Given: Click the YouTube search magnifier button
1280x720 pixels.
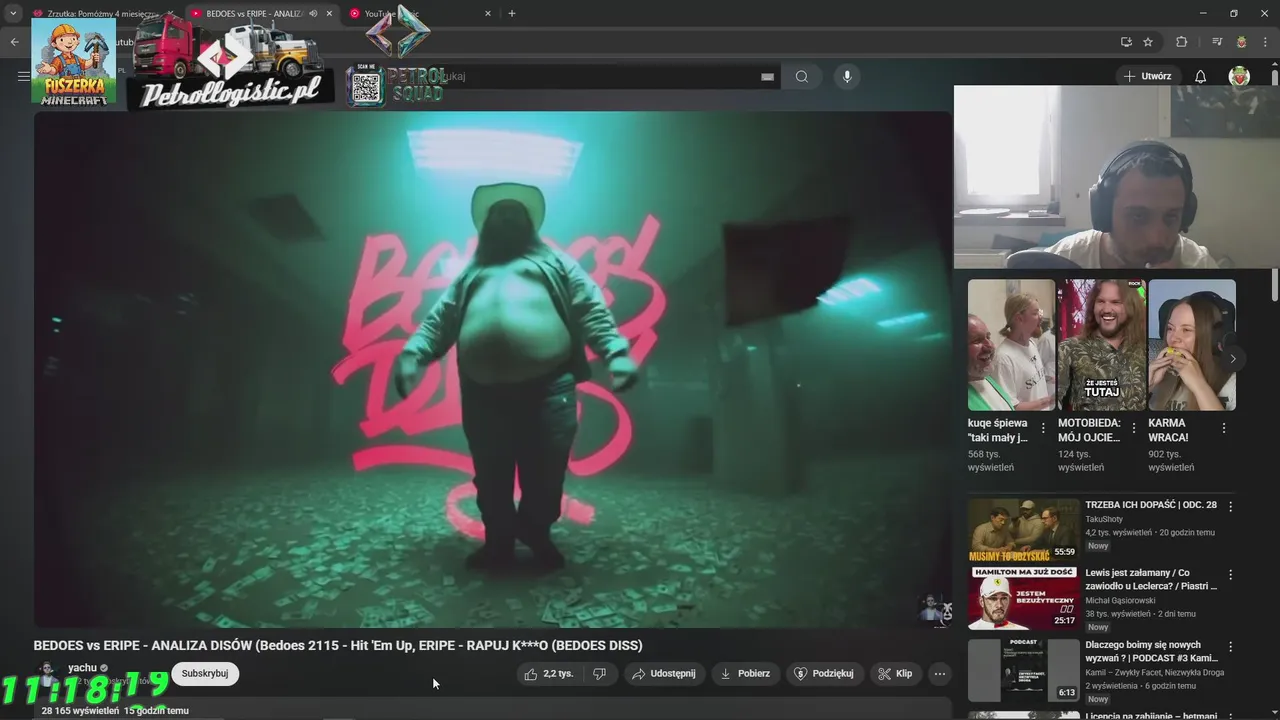Looking at the screenshot, I should tap(802, 77).
